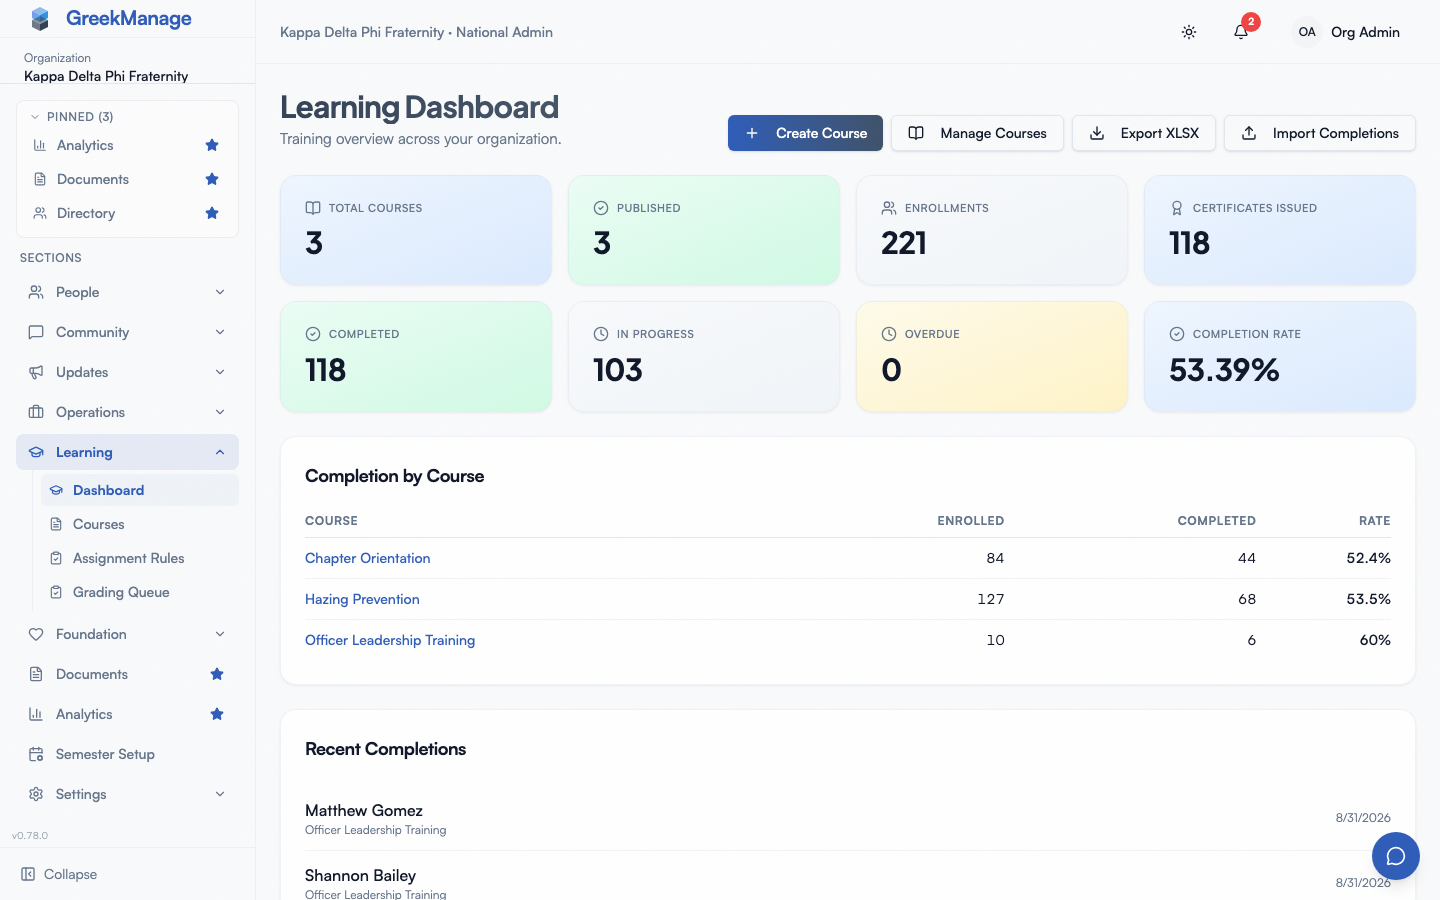Click the Foundation heart icon
Image resolution: width=1440 pixels, height=900 pixels.
click(x=36, y=634)
